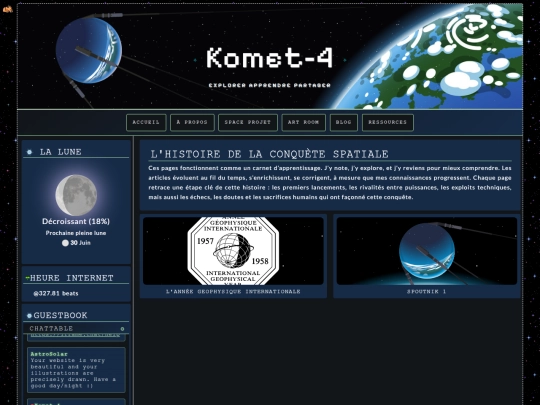Image resolution: width=540 pixels, height=405 pixels.
Task: Open the Spoutnik 1 thumbnail image
Action: click(427, 251)
